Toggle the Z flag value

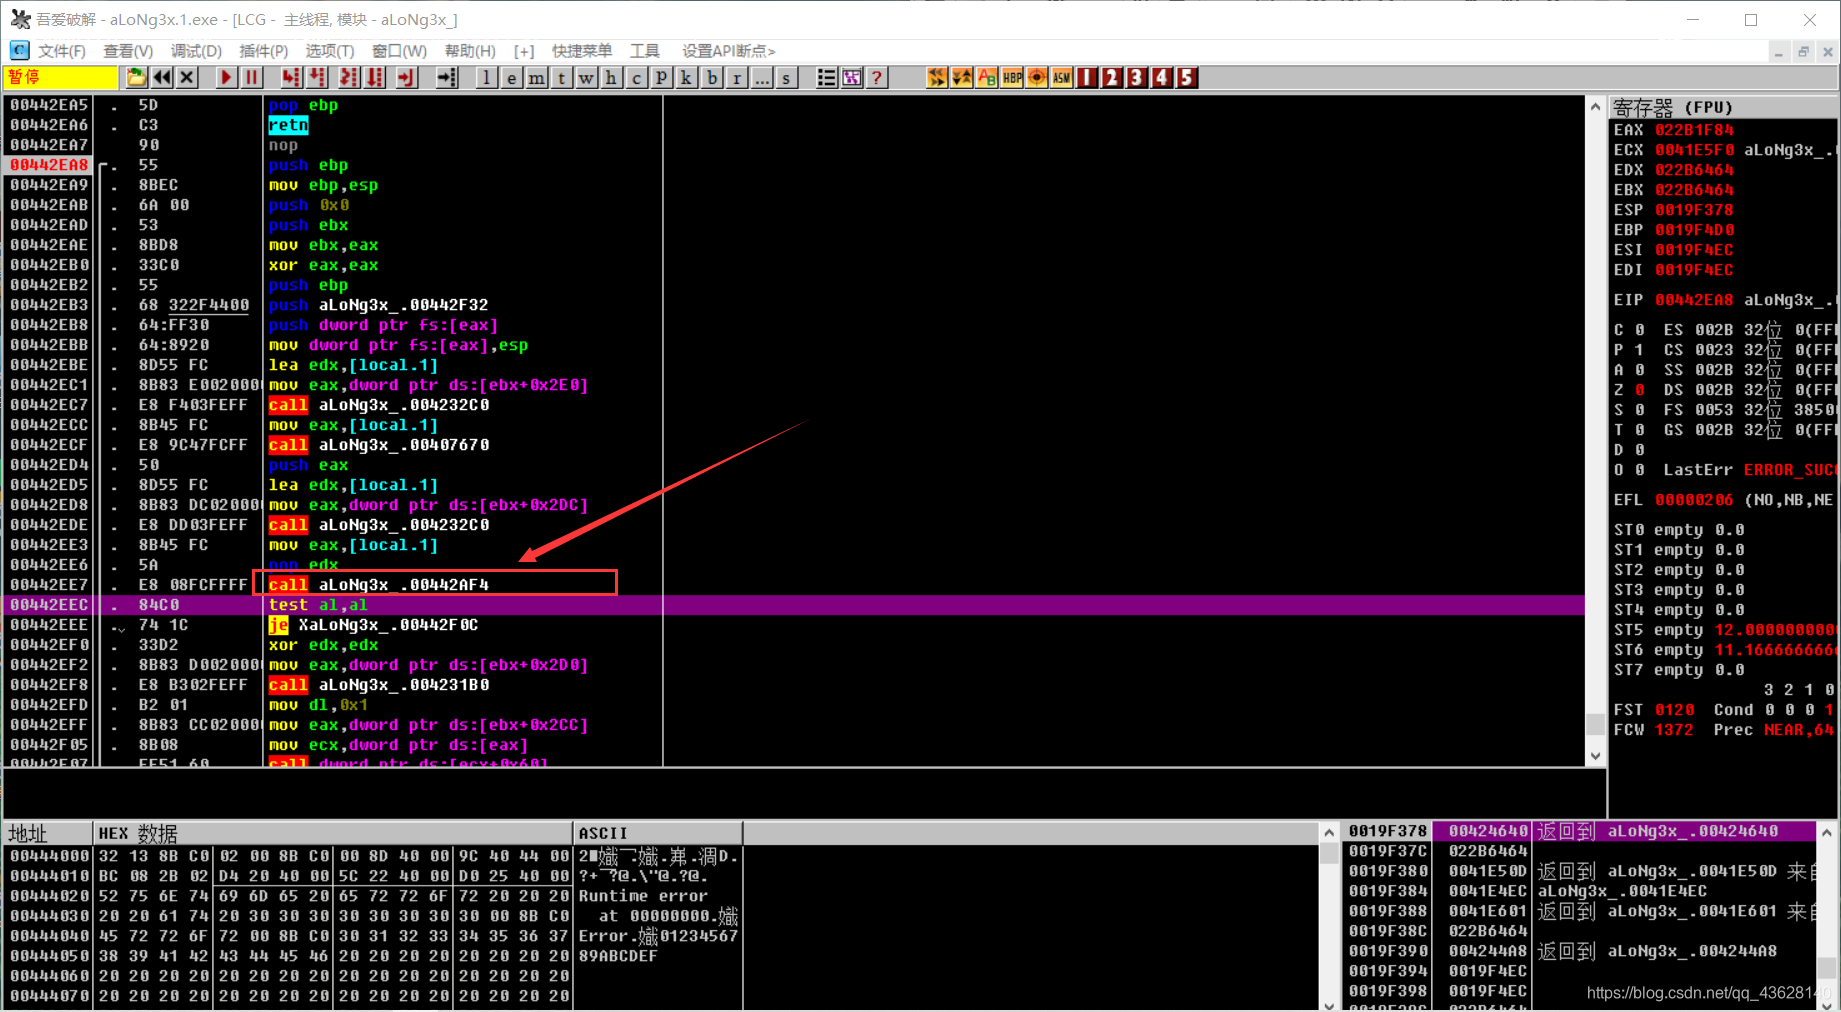1640,390
